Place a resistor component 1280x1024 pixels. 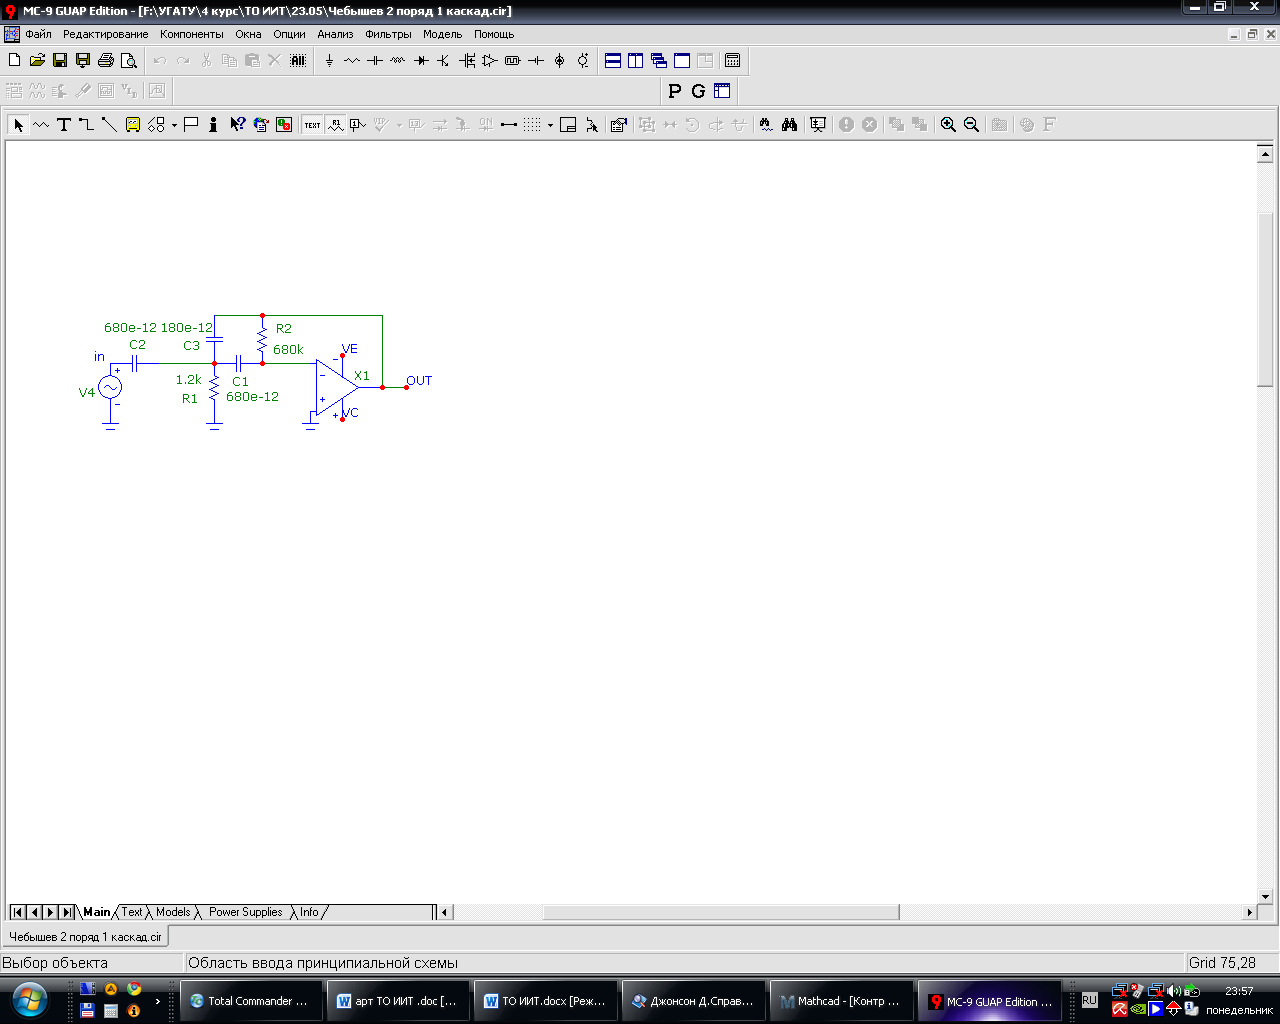(352, 60)
